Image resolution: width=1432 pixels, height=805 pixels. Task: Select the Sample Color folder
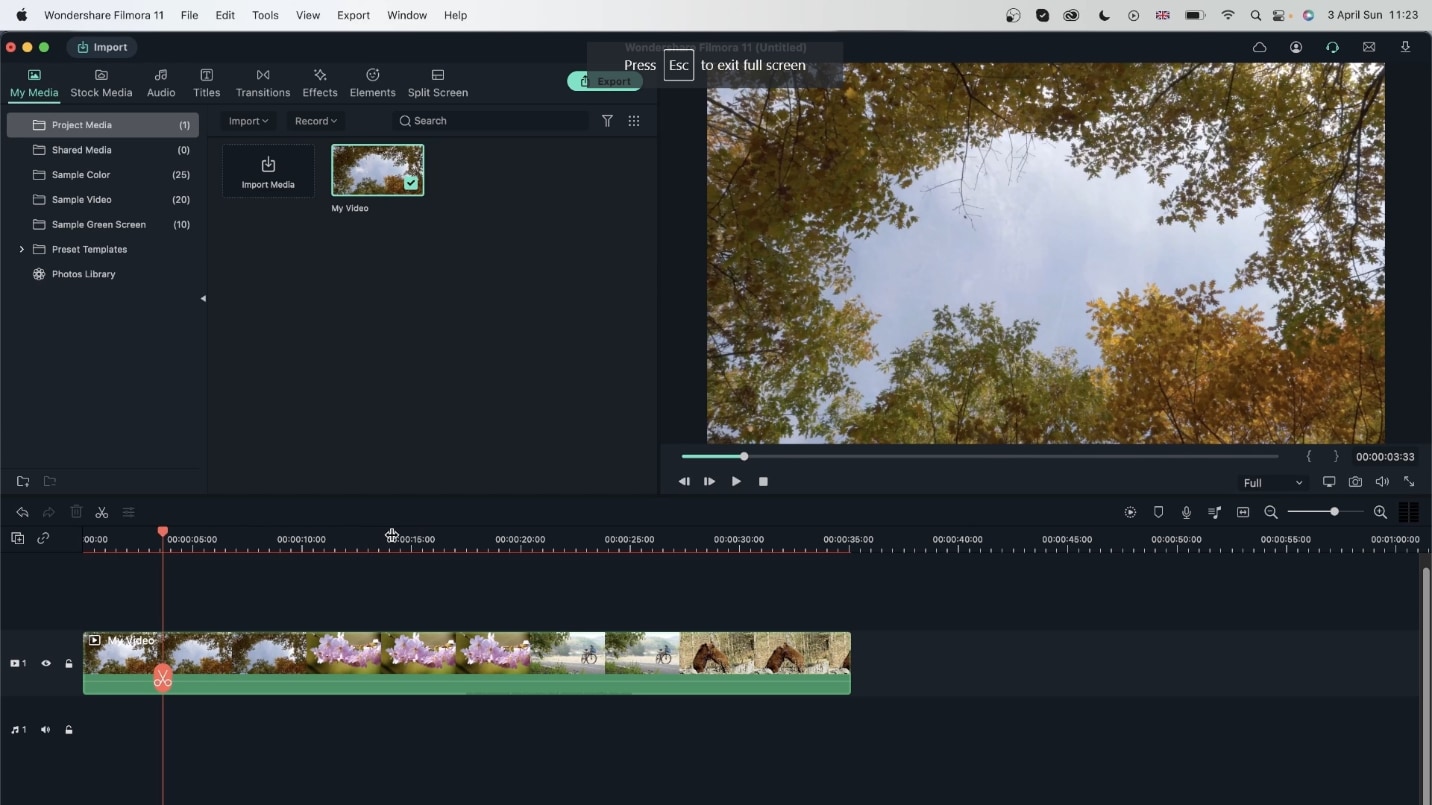coord(103,175)
